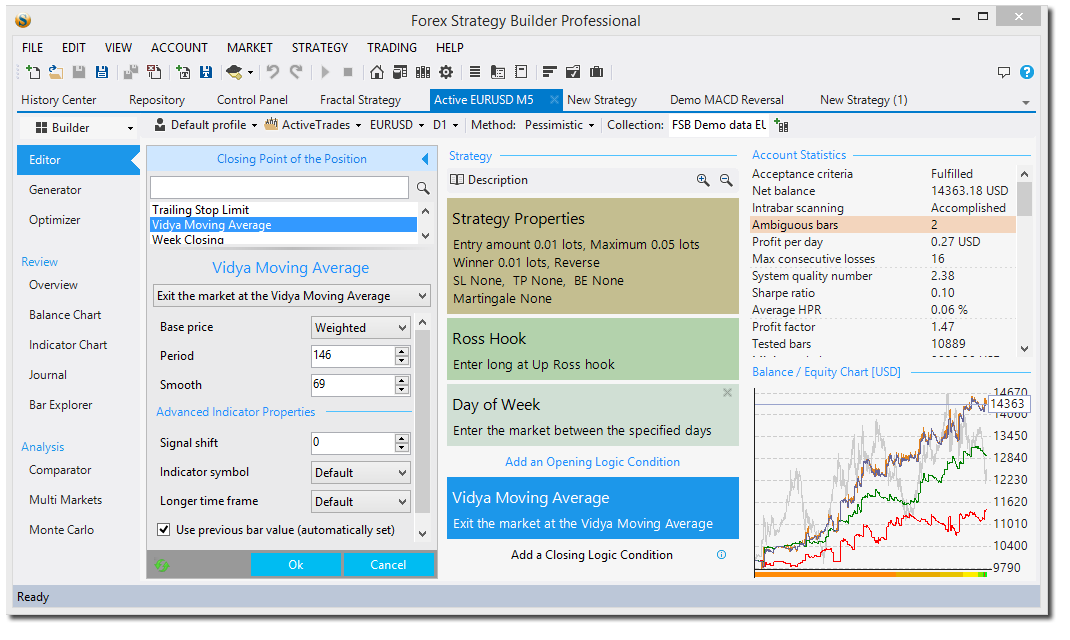
Task: Open the Base price Weighted dropdown
Action: click(360, 328)
